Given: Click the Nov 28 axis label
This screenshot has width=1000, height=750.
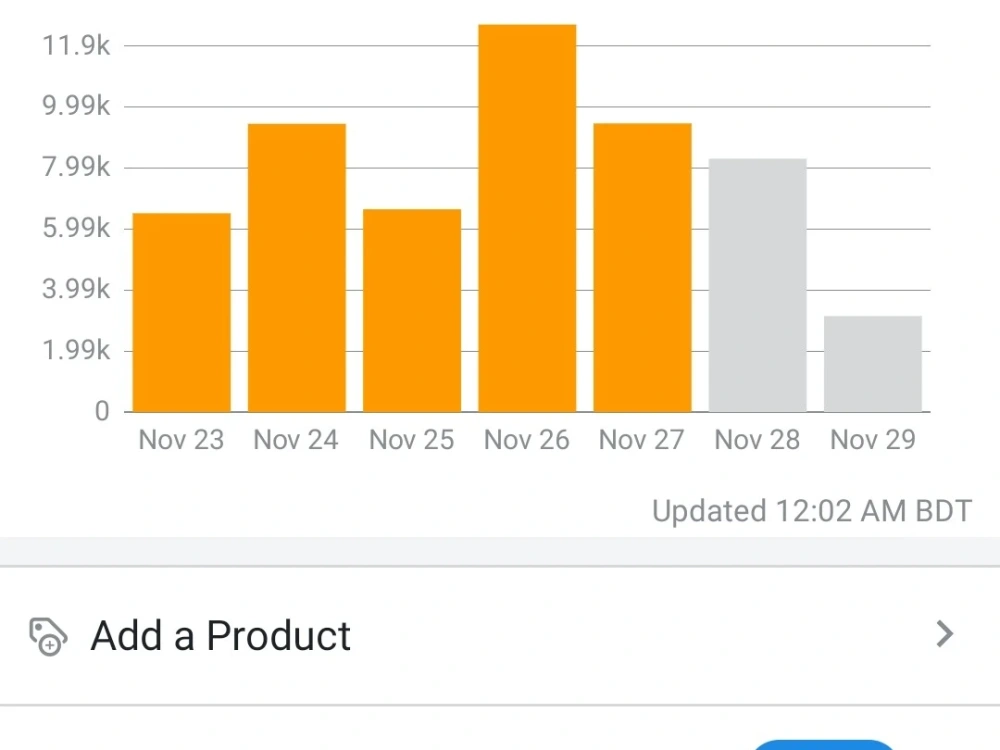Looking at the screenshot, I should [757, 440].
